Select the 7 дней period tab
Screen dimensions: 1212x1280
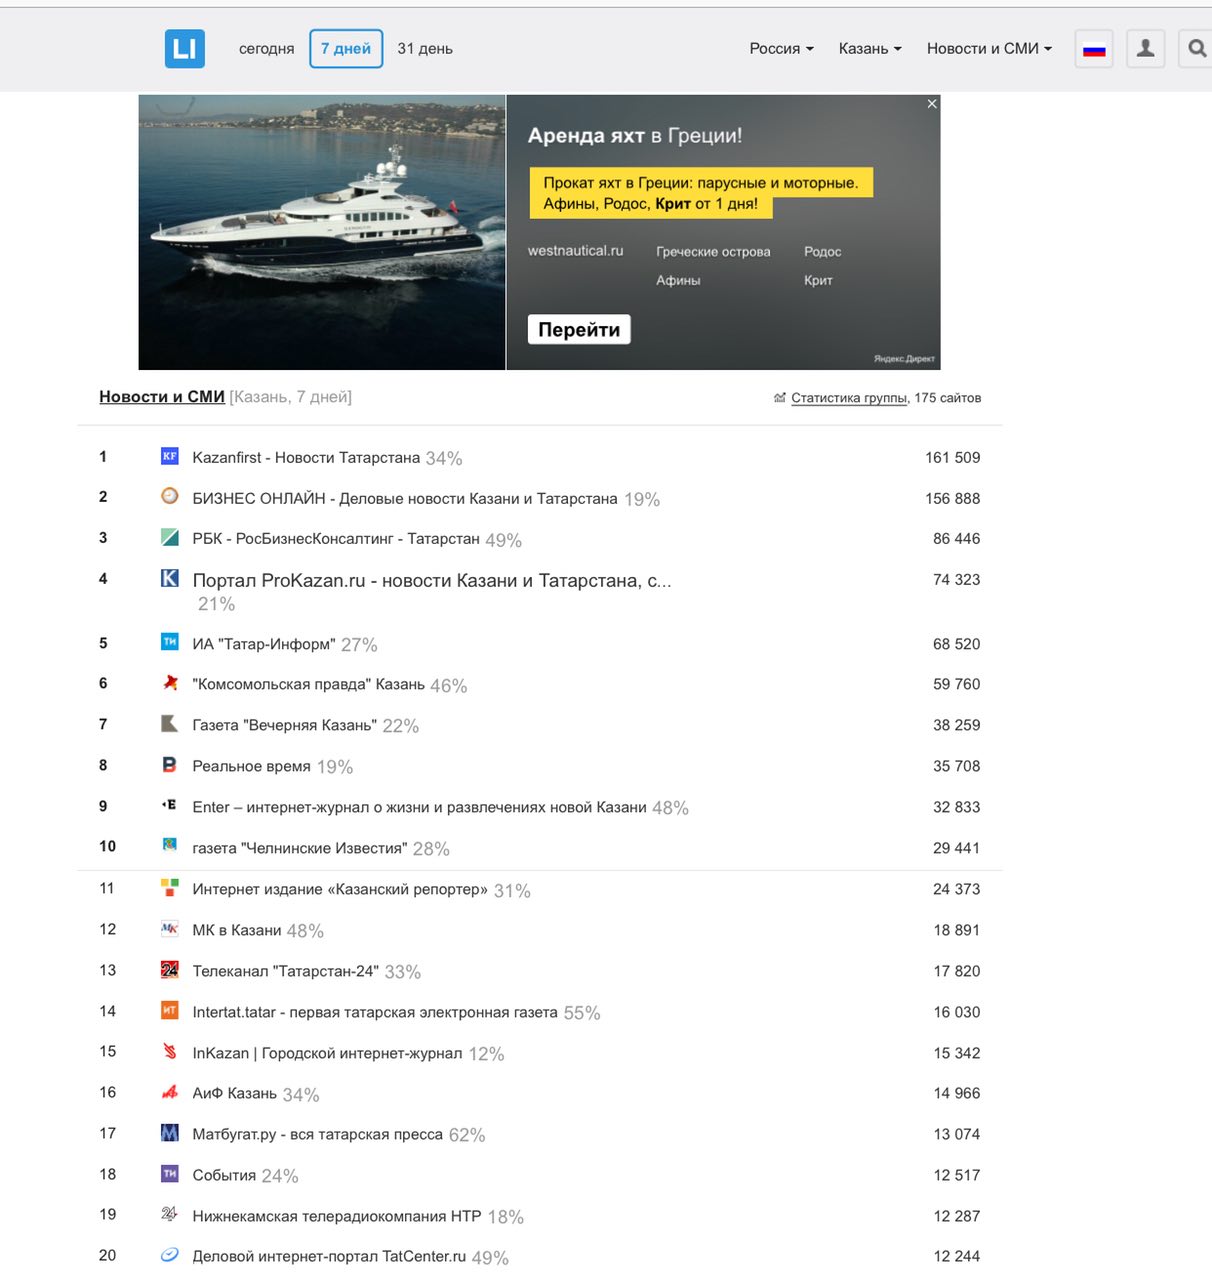346,49
